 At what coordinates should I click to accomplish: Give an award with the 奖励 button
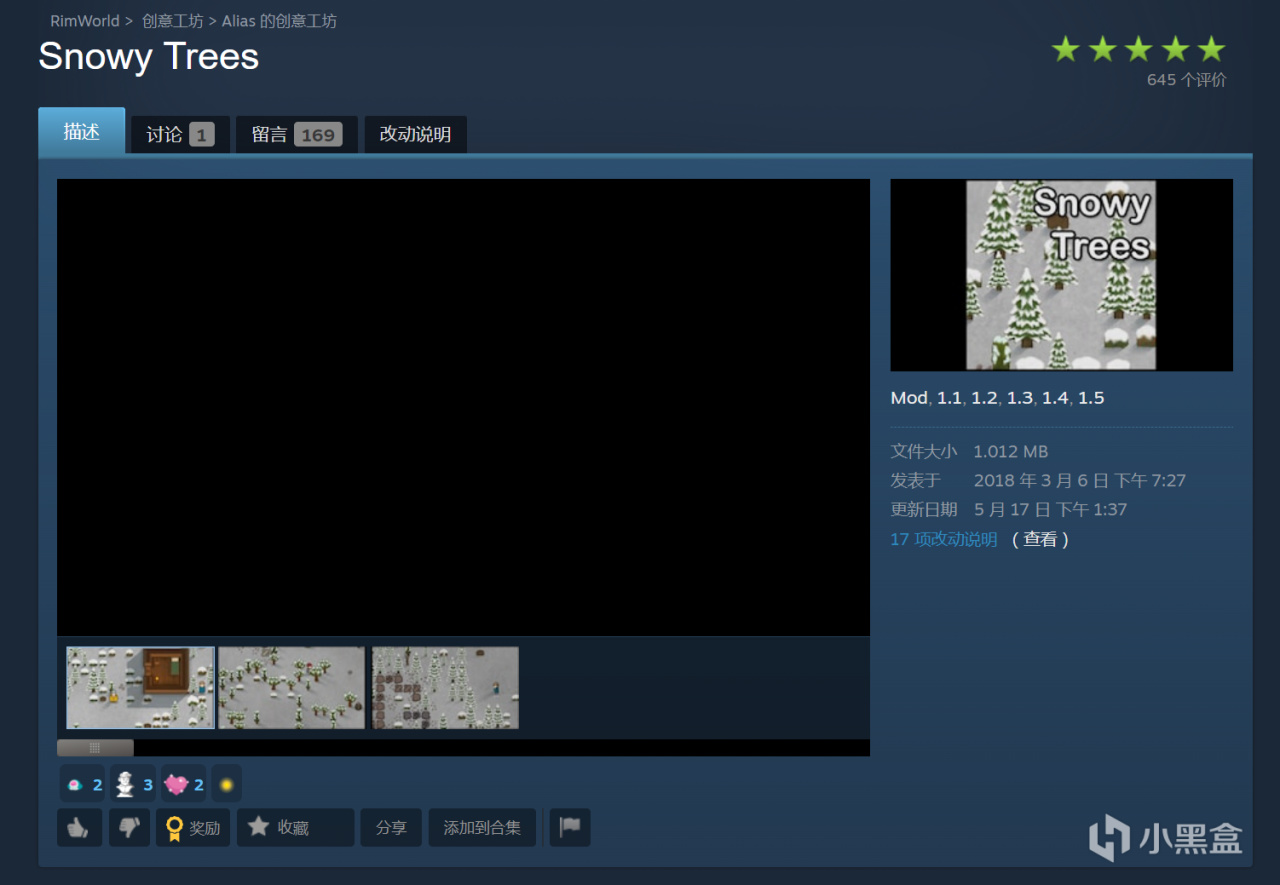coord(194,828)
